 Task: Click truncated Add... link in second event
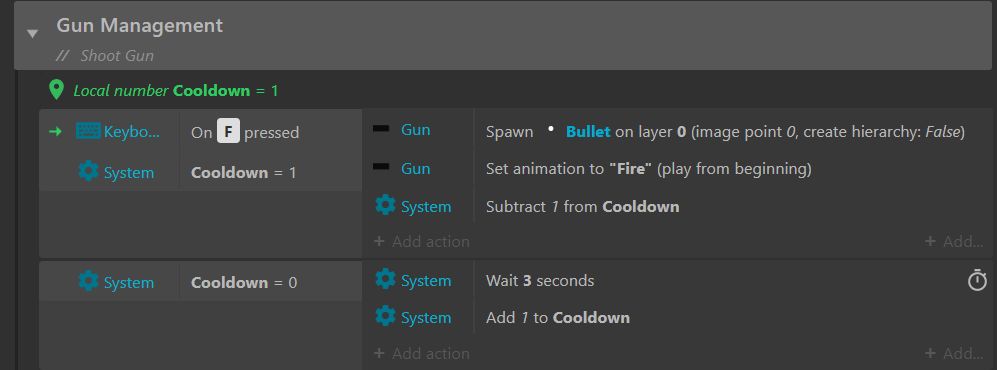point(954,353)
